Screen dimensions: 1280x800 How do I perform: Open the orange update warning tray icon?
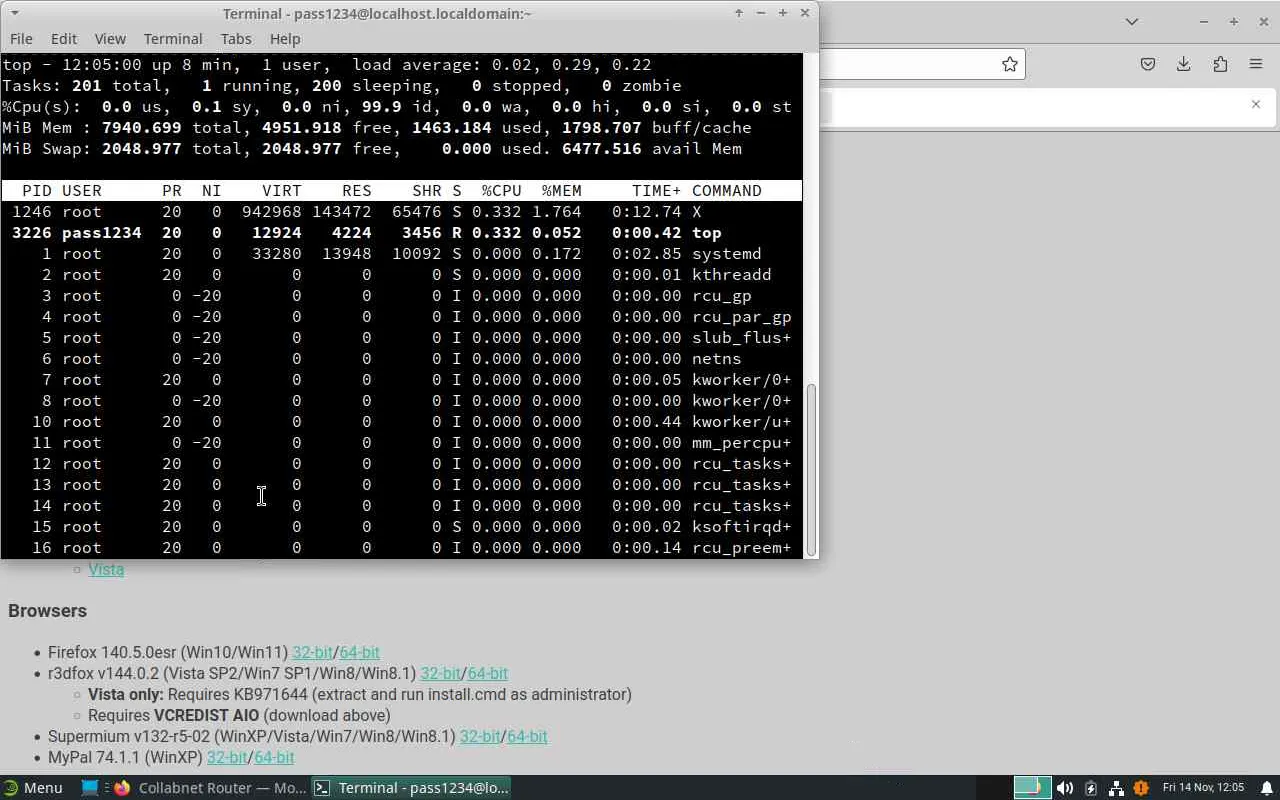tap(1141, 788)
